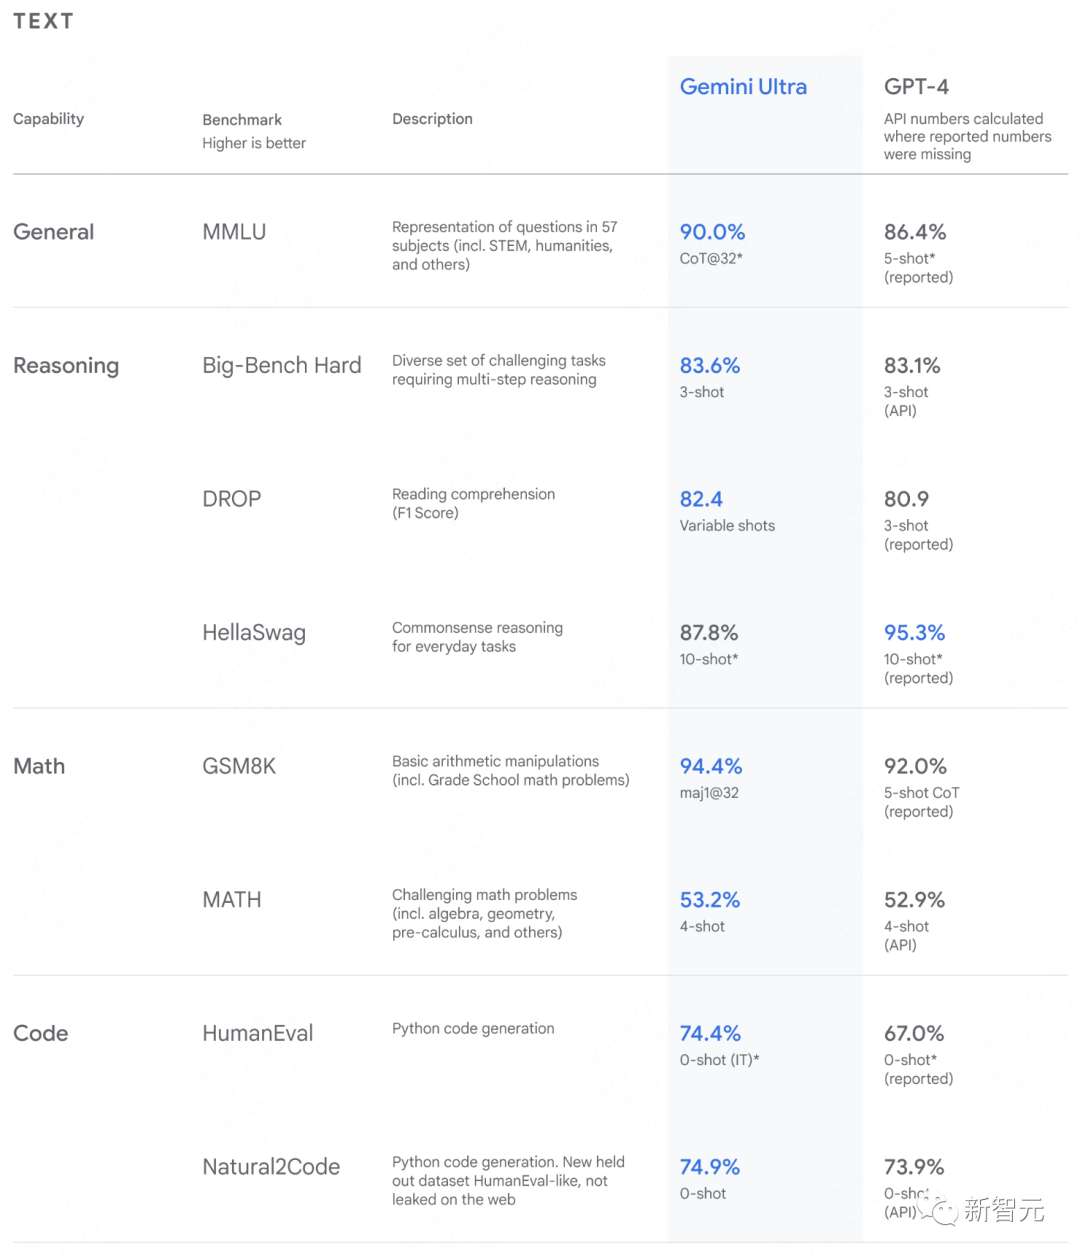Click the HellaSwag benchmark name
The image size is (1080, 1257).
(254, 633)
